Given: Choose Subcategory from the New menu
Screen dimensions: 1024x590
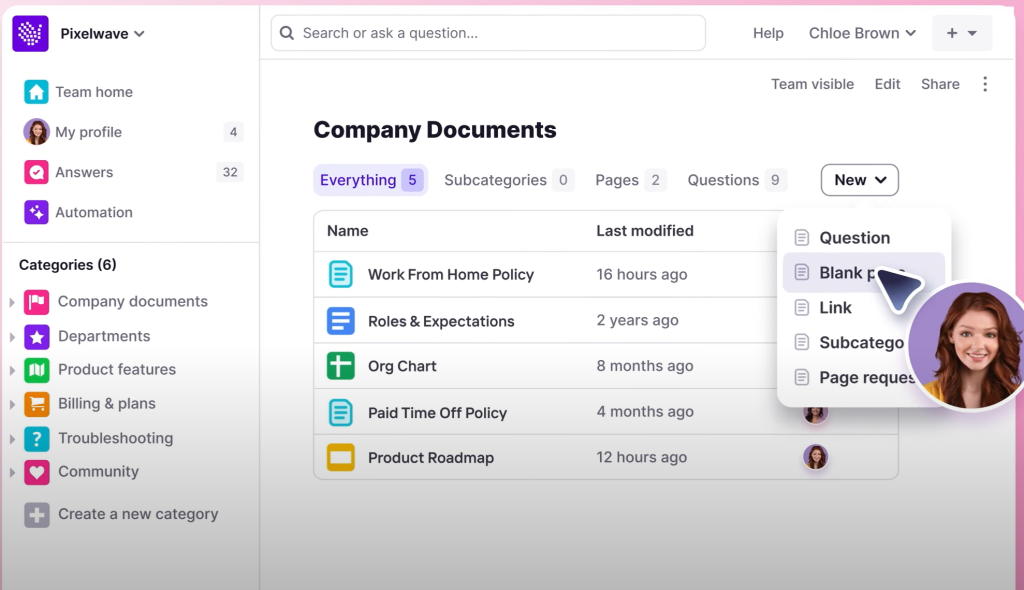Looking at the screenshot, I should pos(849,342).
